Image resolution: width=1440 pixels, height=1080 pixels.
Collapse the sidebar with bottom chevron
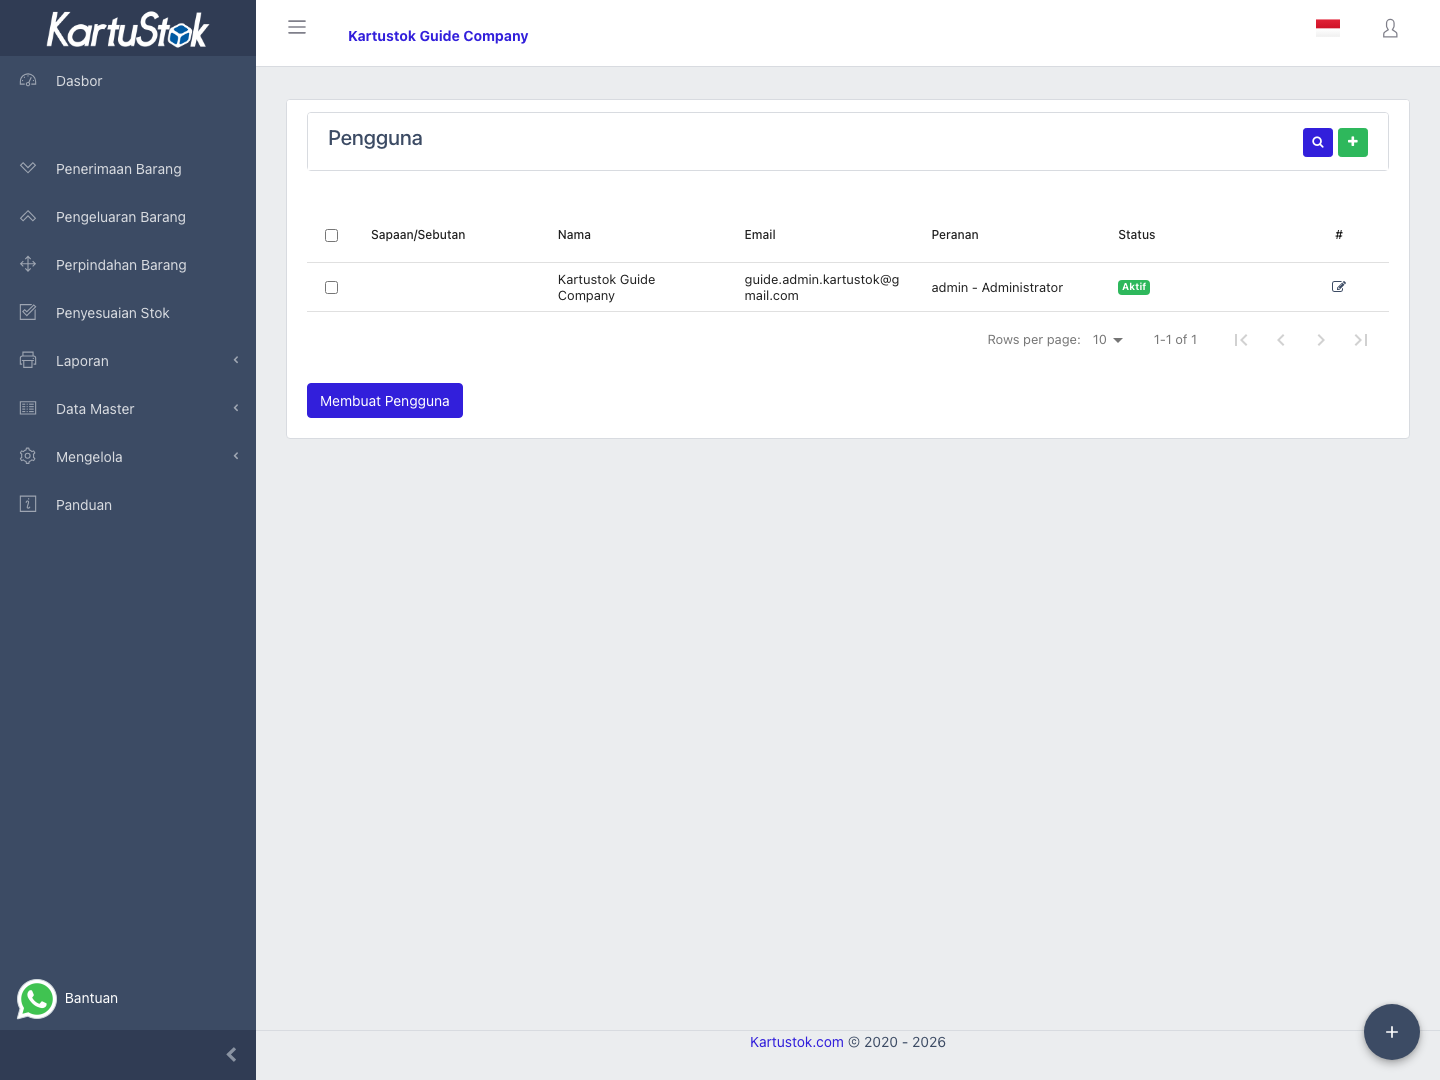[231, 1055]
